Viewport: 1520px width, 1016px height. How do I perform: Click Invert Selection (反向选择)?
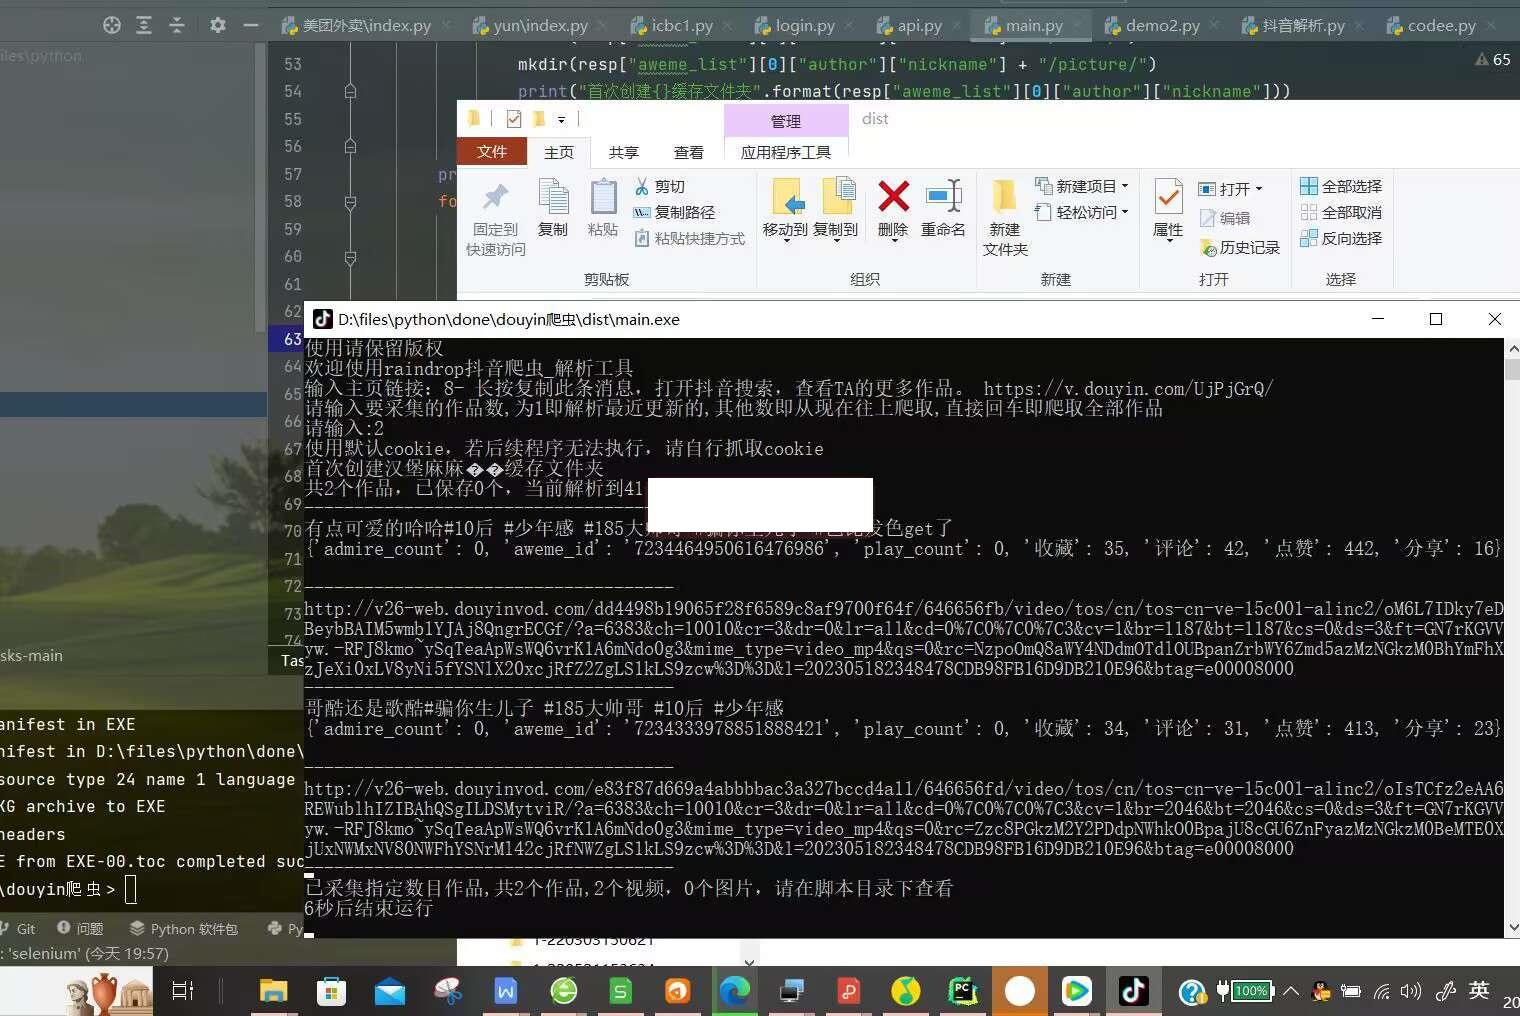pyautogui.click(x=1341, y=238)
